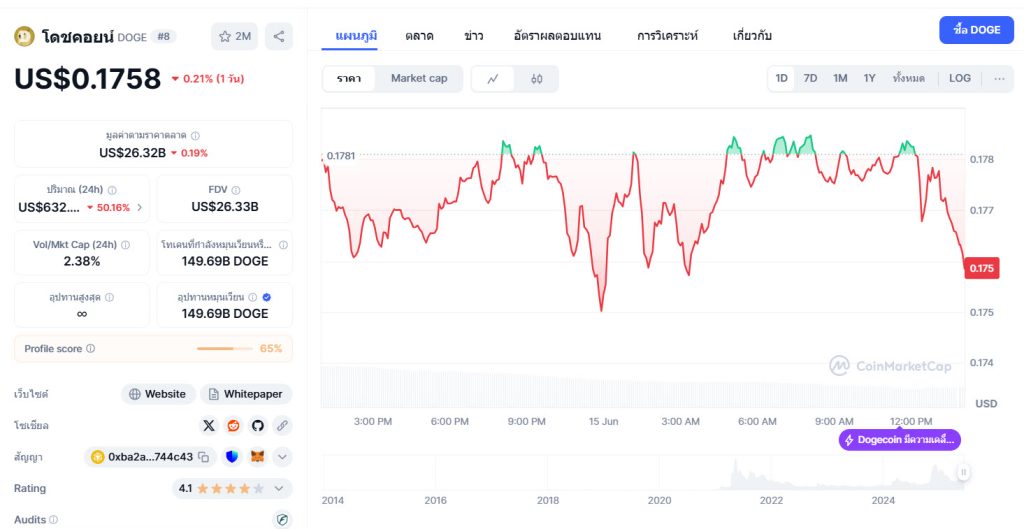Click the timeline range pause handle
The height and width of the screenshot is (529, 1024).
(963, 473)
